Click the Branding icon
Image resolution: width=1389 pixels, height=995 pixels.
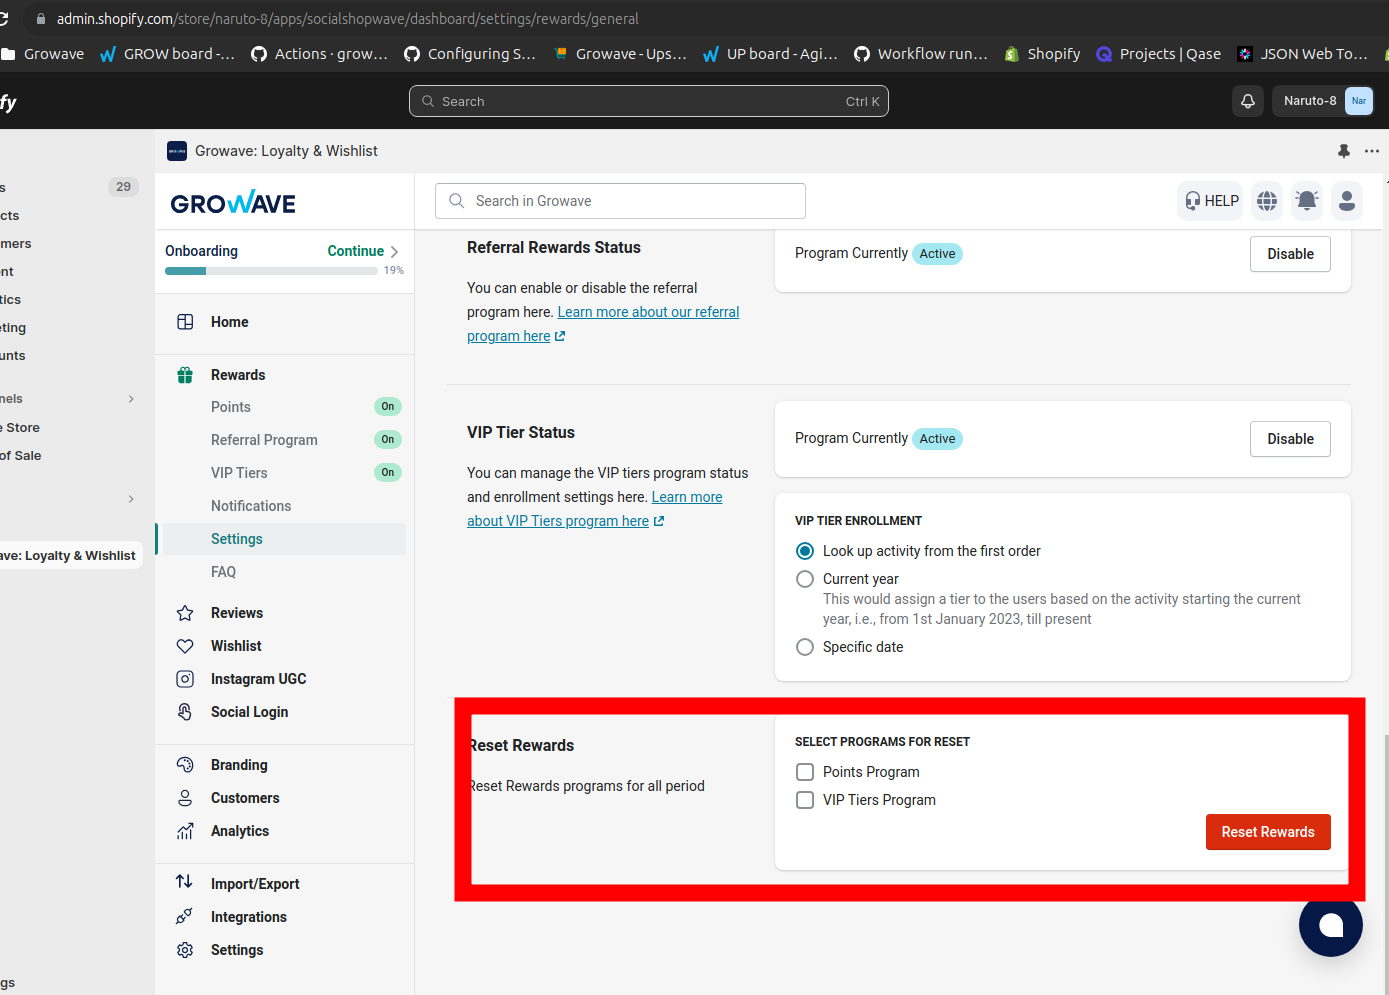[185, 765]
